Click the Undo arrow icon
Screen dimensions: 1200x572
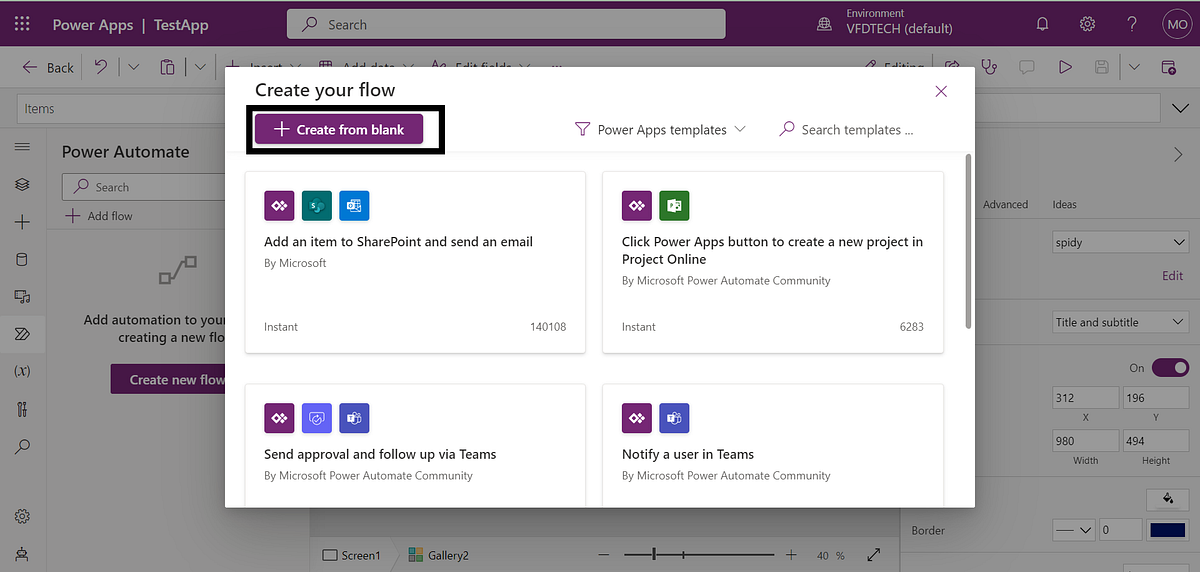coord(101,67)
